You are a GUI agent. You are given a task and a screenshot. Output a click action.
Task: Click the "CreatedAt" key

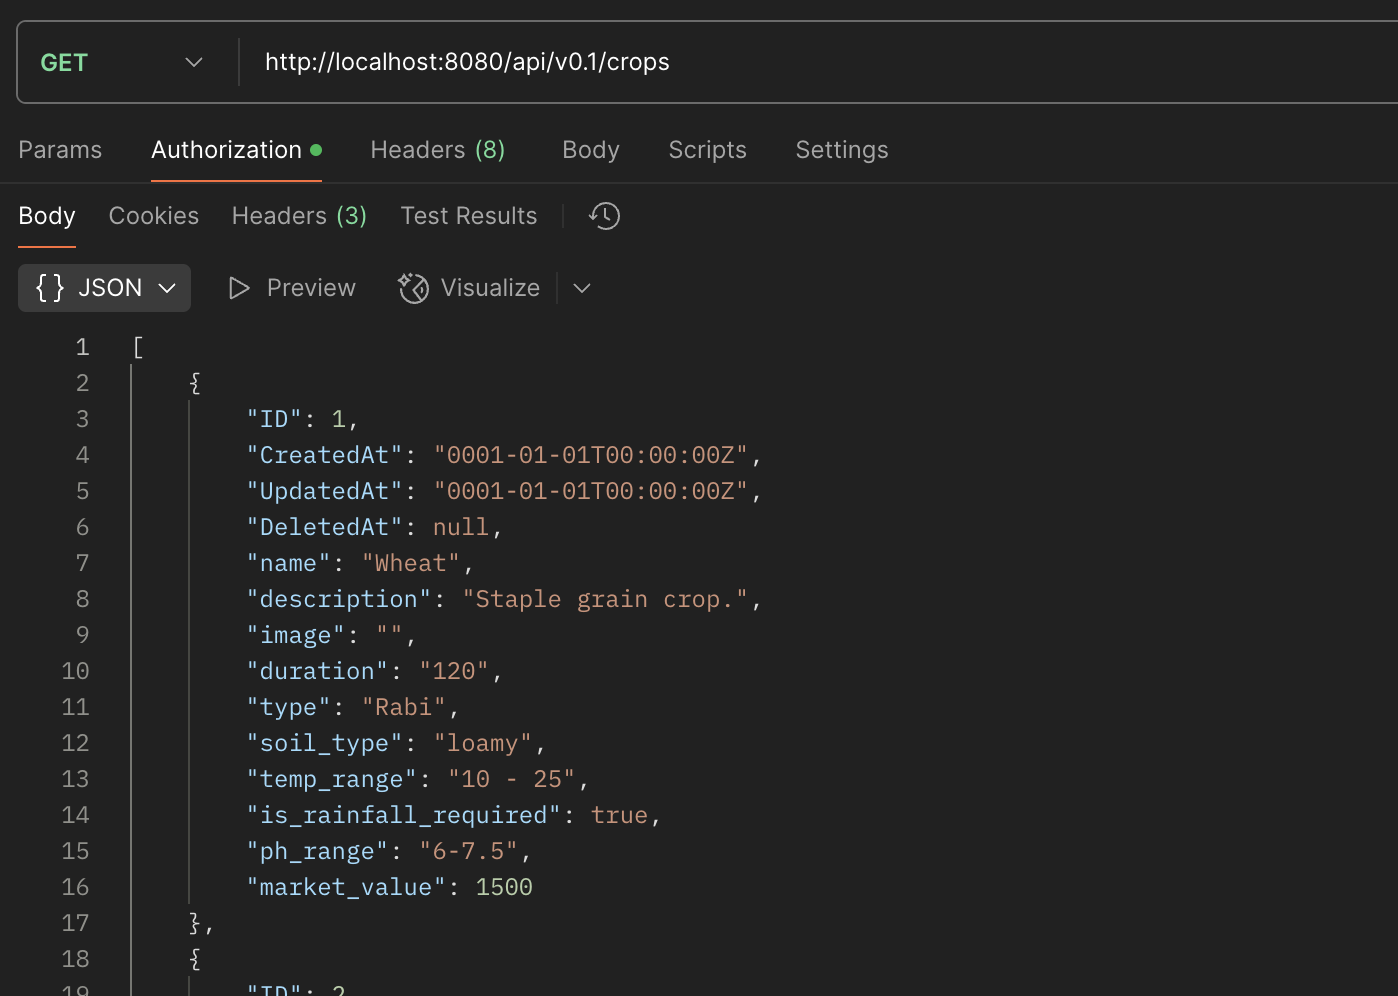tap(325, 455)
